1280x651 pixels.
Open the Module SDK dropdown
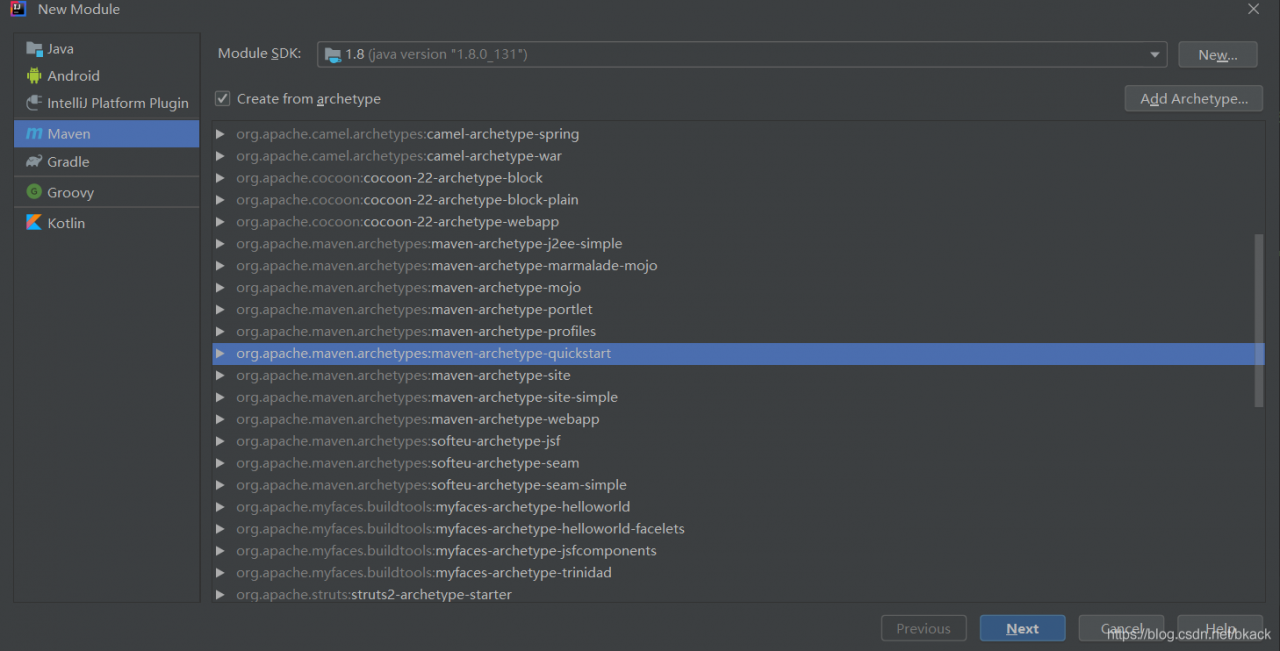(x=1156, y=55)
